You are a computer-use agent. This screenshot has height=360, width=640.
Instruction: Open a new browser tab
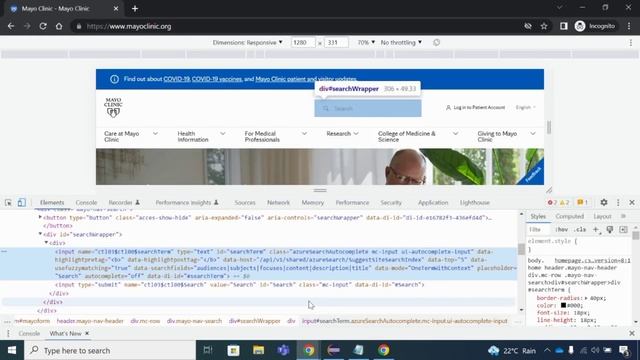pyautogui.click(x=135, y=9)
